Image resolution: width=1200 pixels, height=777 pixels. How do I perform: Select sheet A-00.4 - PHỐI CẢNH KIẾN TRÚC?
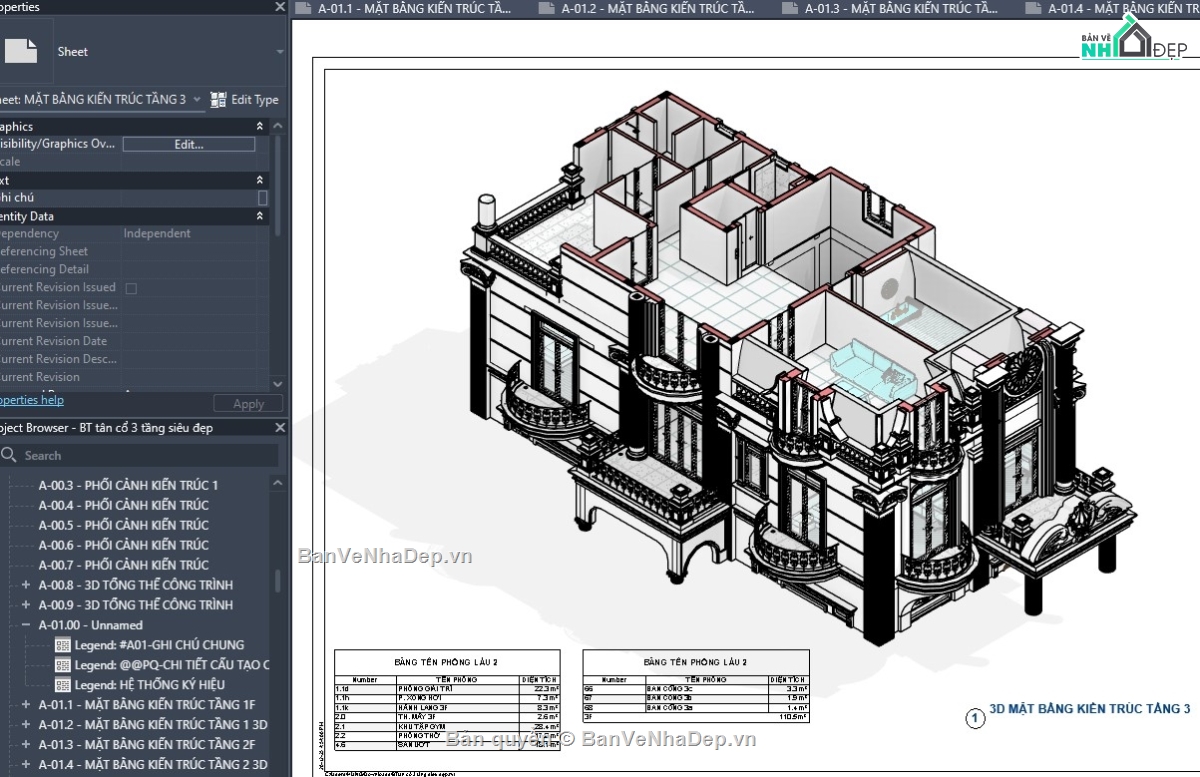124,505
